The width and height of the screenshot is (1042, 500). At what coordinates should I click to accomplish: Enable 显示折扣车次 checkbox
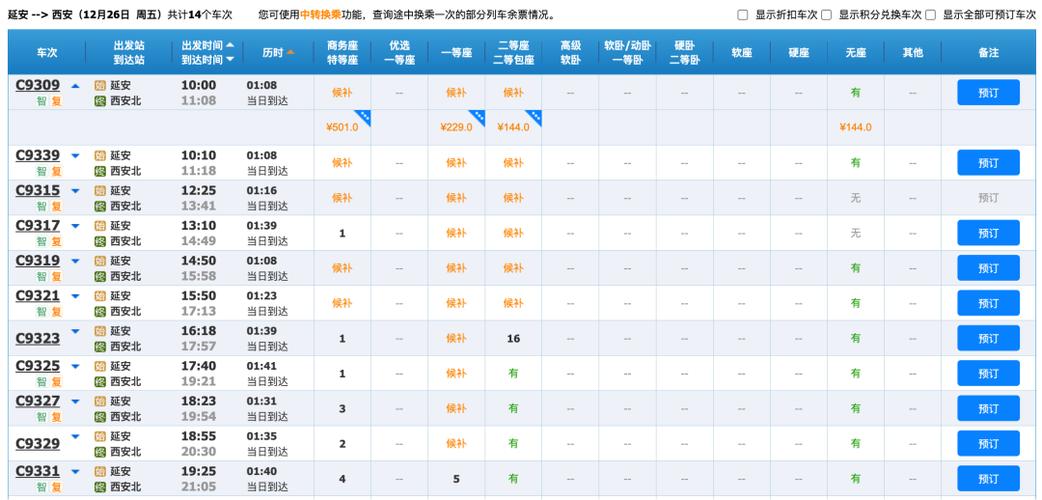(x=743, y=15)
